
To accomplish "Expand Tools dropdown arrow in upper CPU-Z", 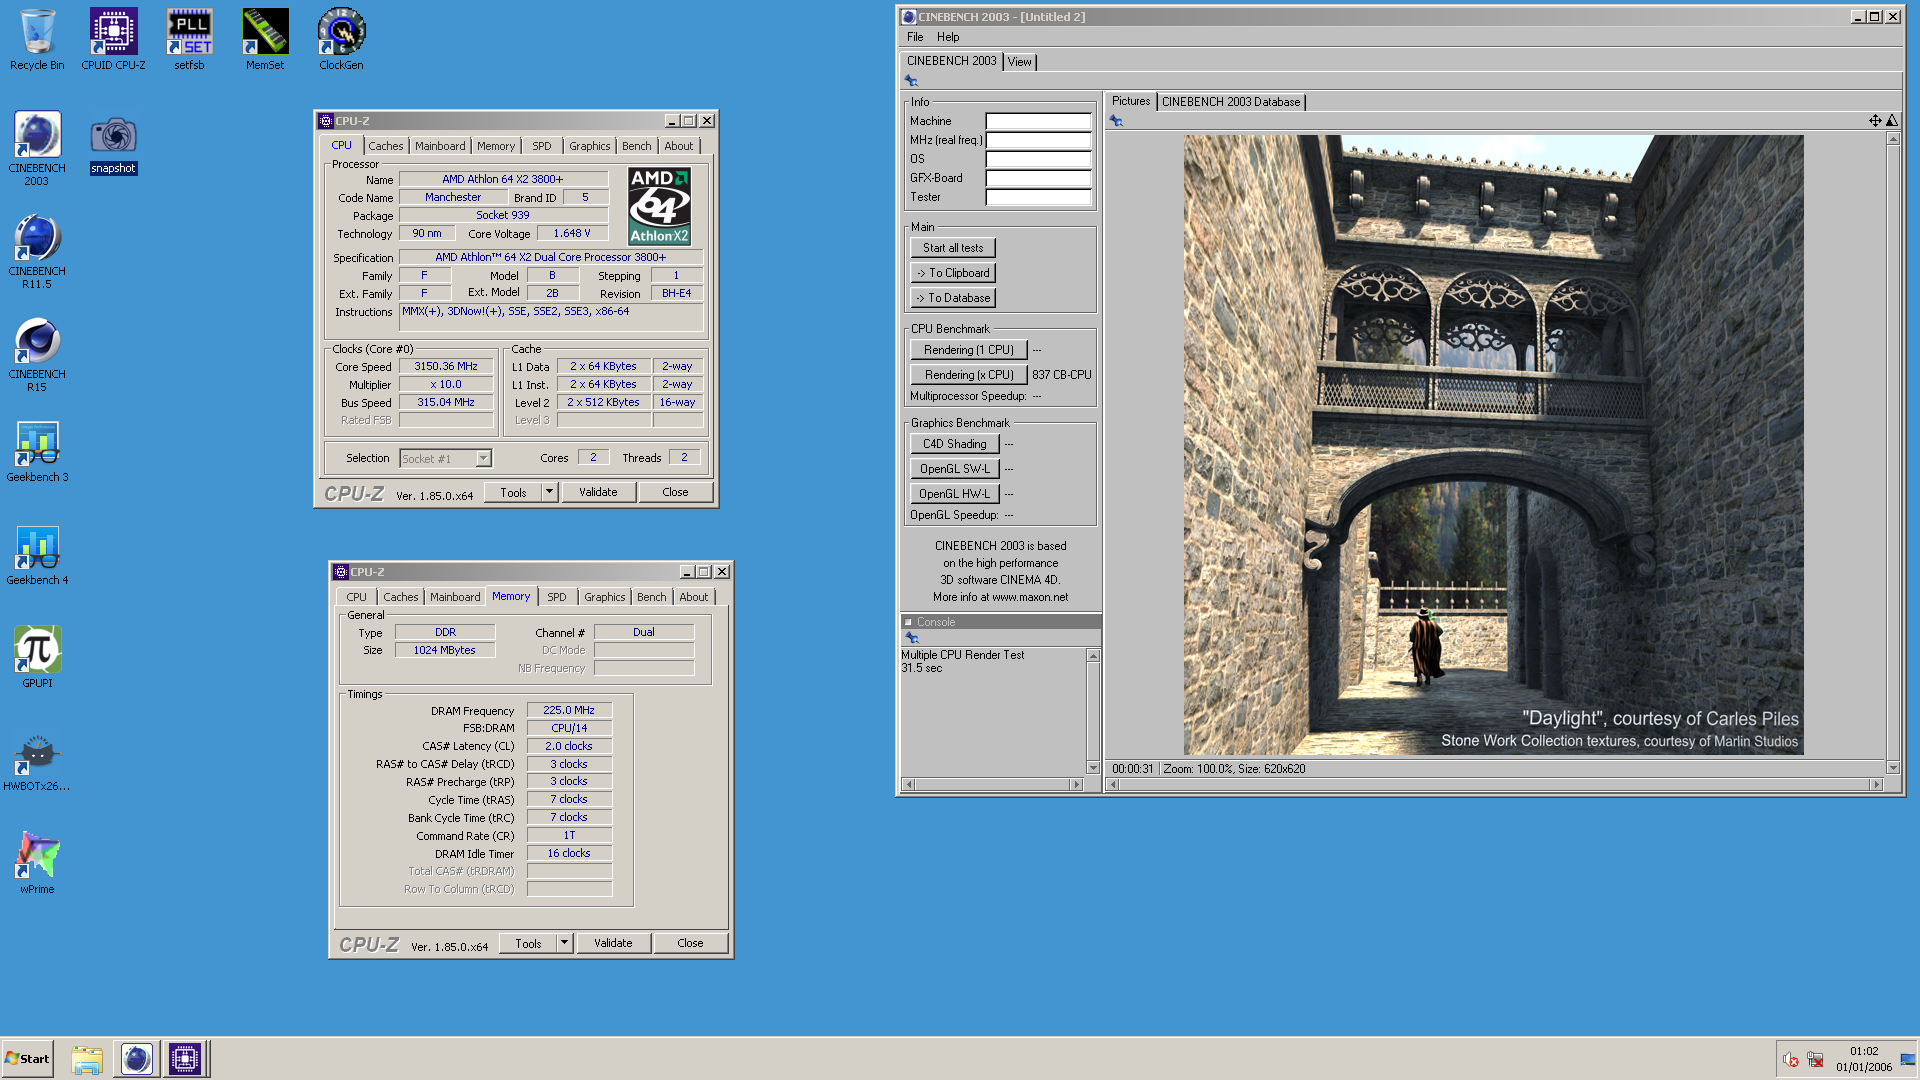I will 549,492.
